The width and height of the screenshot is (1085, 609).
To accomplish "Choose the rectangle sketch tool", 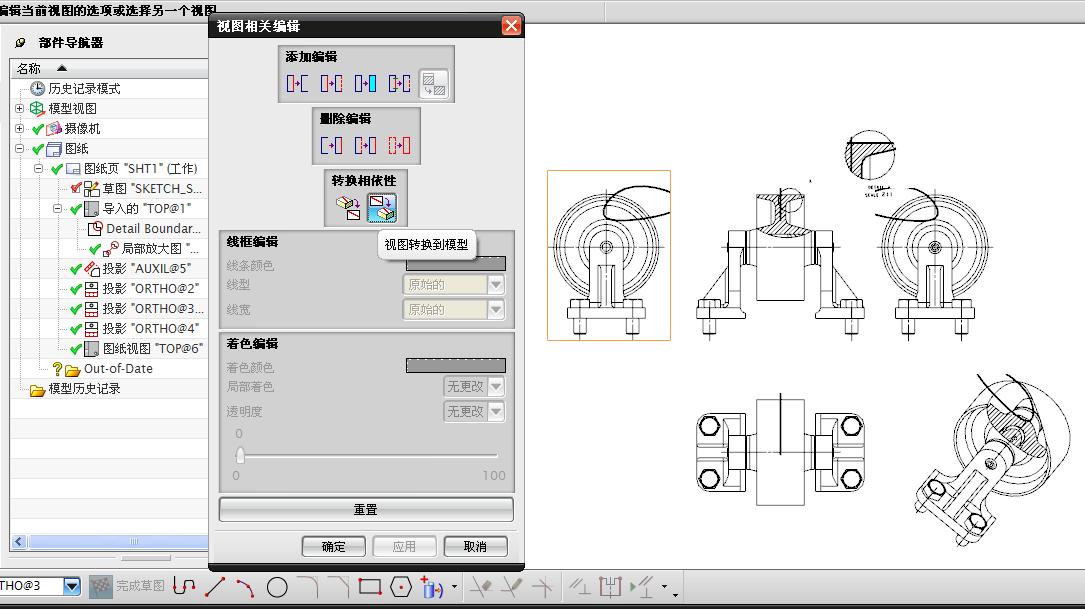I will [x=370, y=588].
